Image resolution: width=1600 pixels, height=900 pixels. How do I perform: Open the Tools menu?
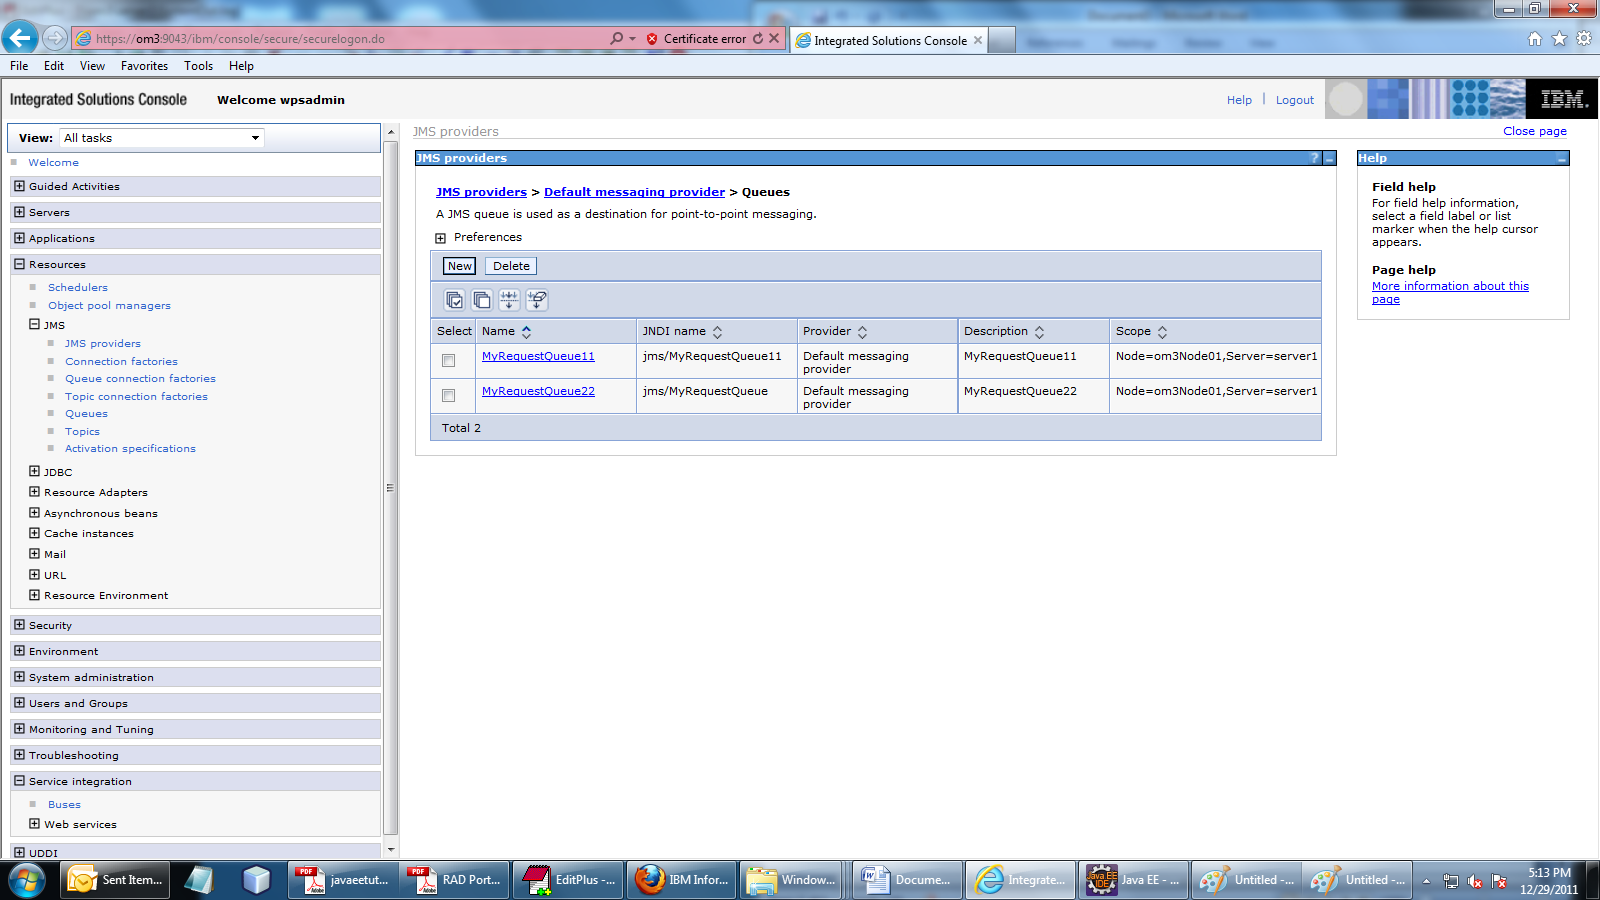198,66
